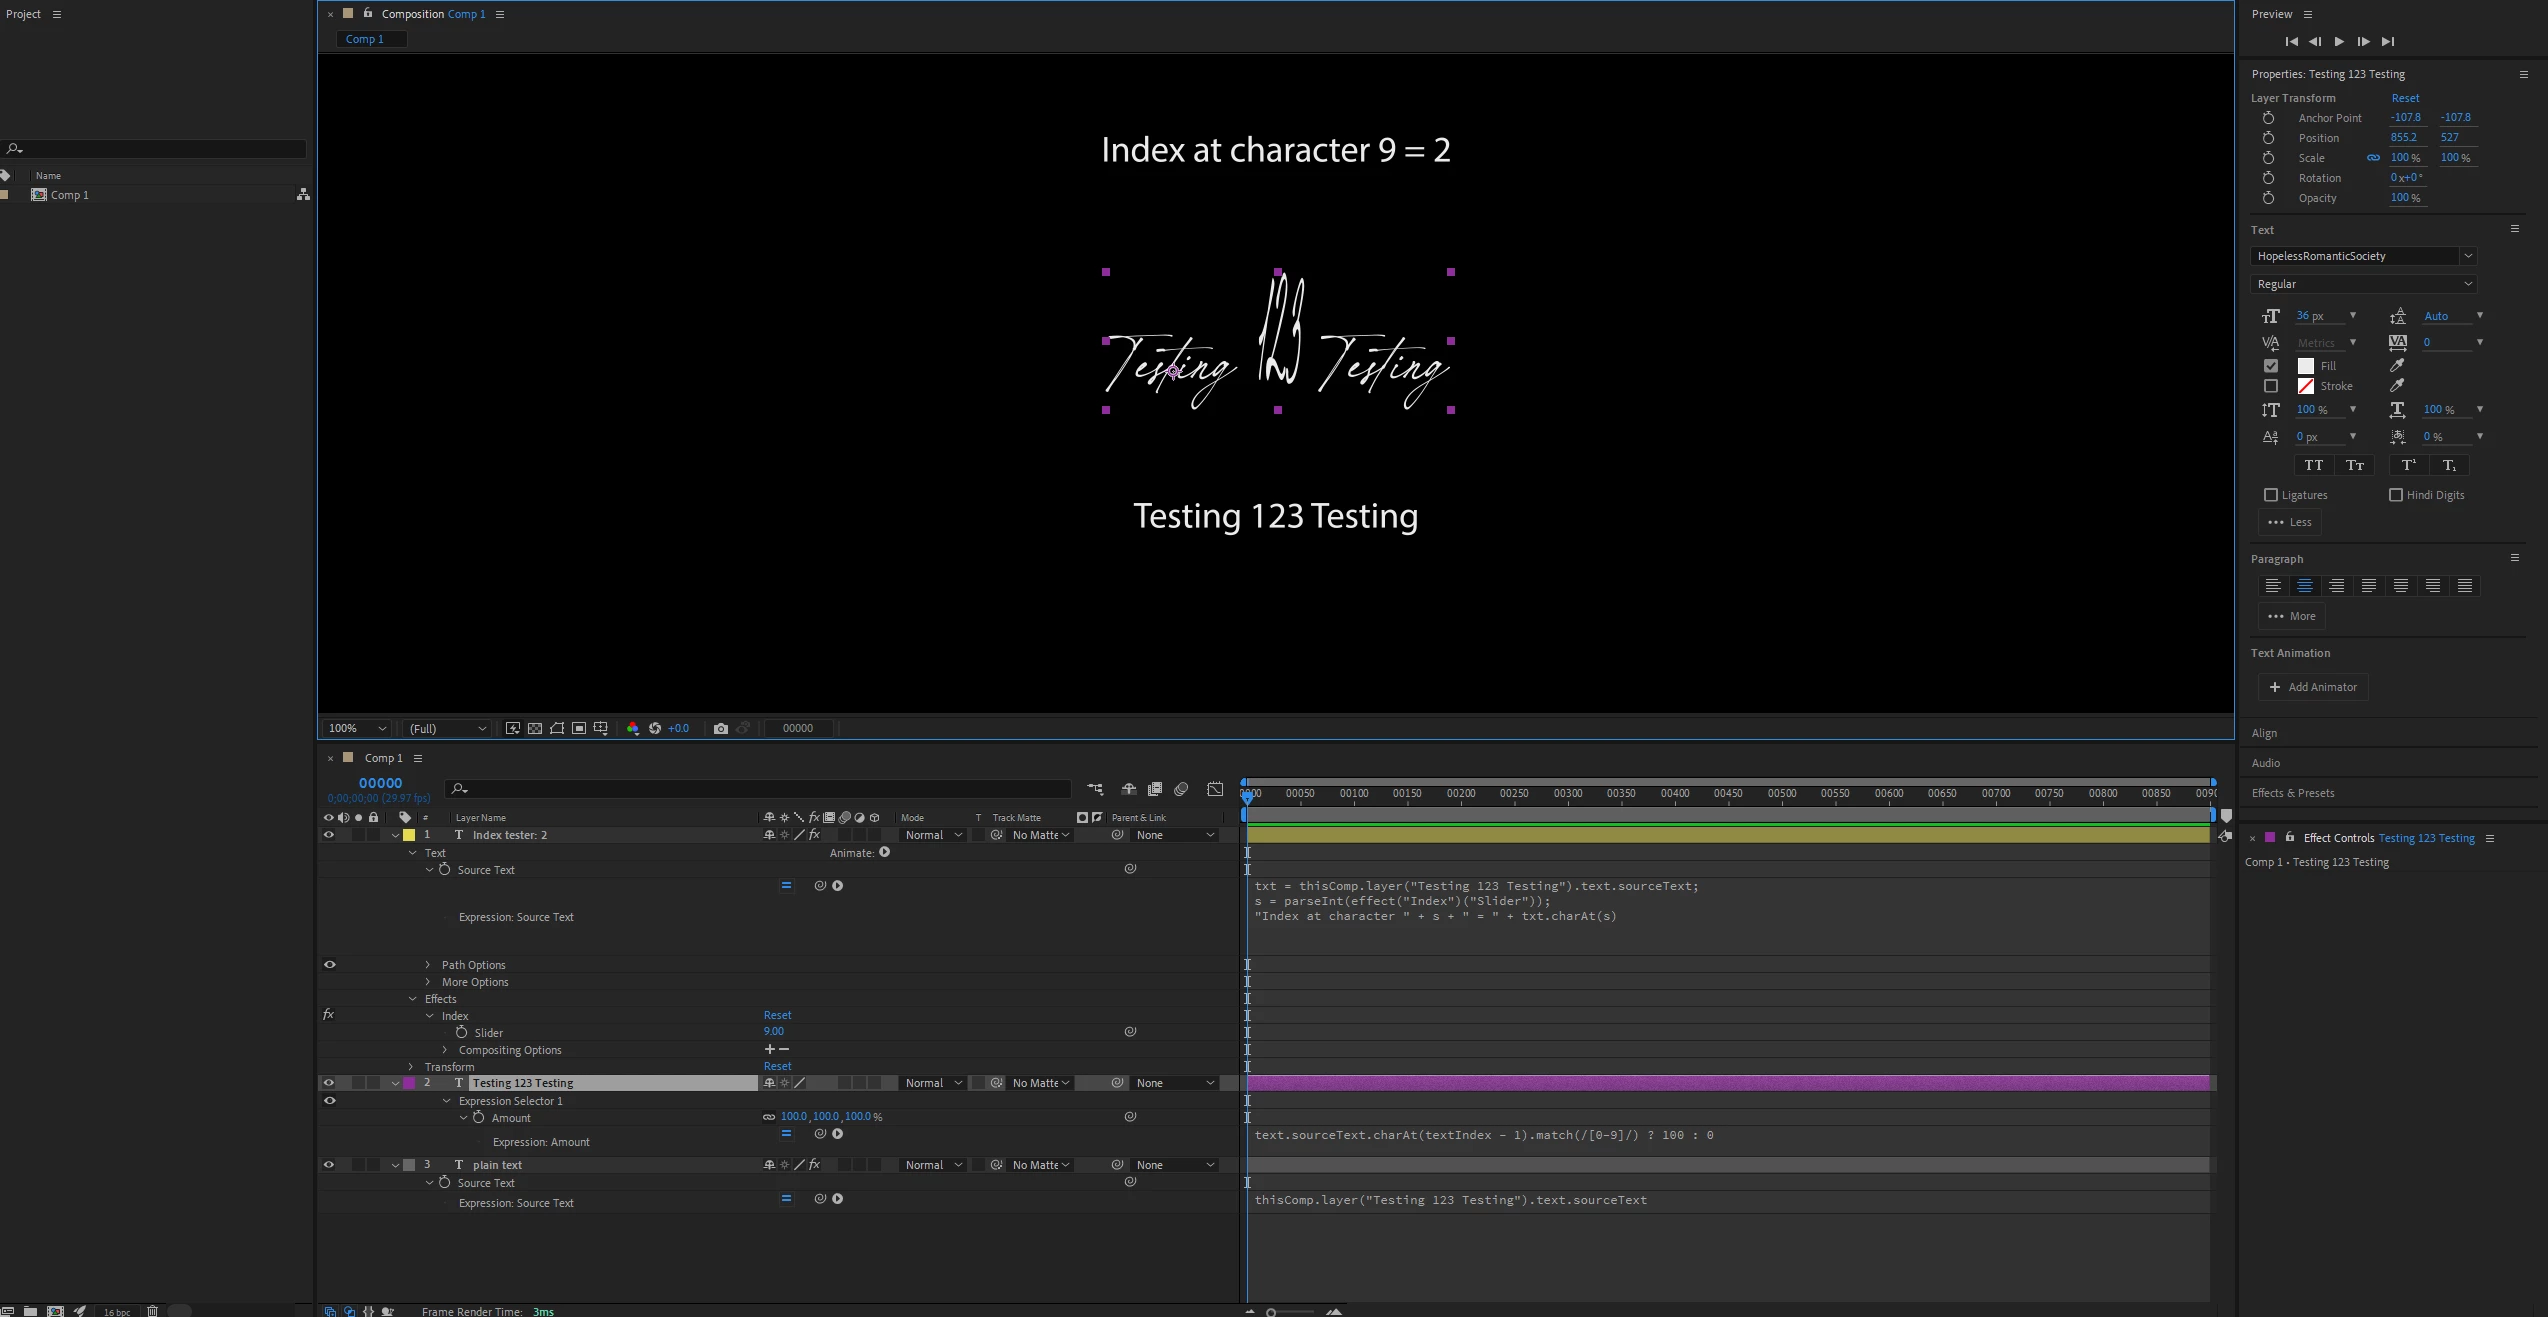The image size is (2548, 1317).
Task: Open the HopelessRomanticSociety font dropdown
Action: click(x=2468, y=256)
